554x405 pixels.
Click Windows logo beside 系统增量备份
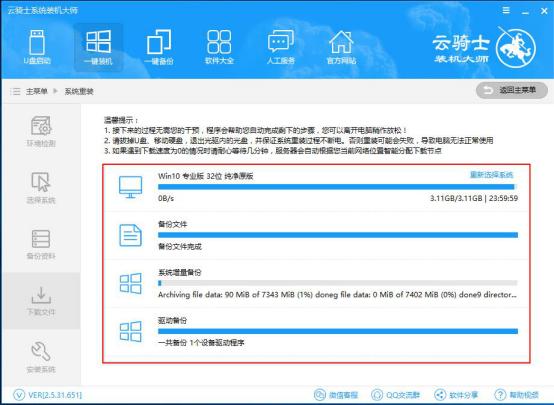click(130, 283)
